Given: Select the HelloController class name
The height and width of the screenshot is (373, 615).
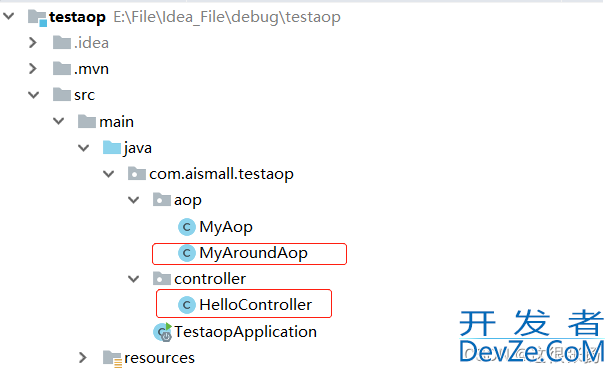Looking at the screenshot, I should [256, 305].
